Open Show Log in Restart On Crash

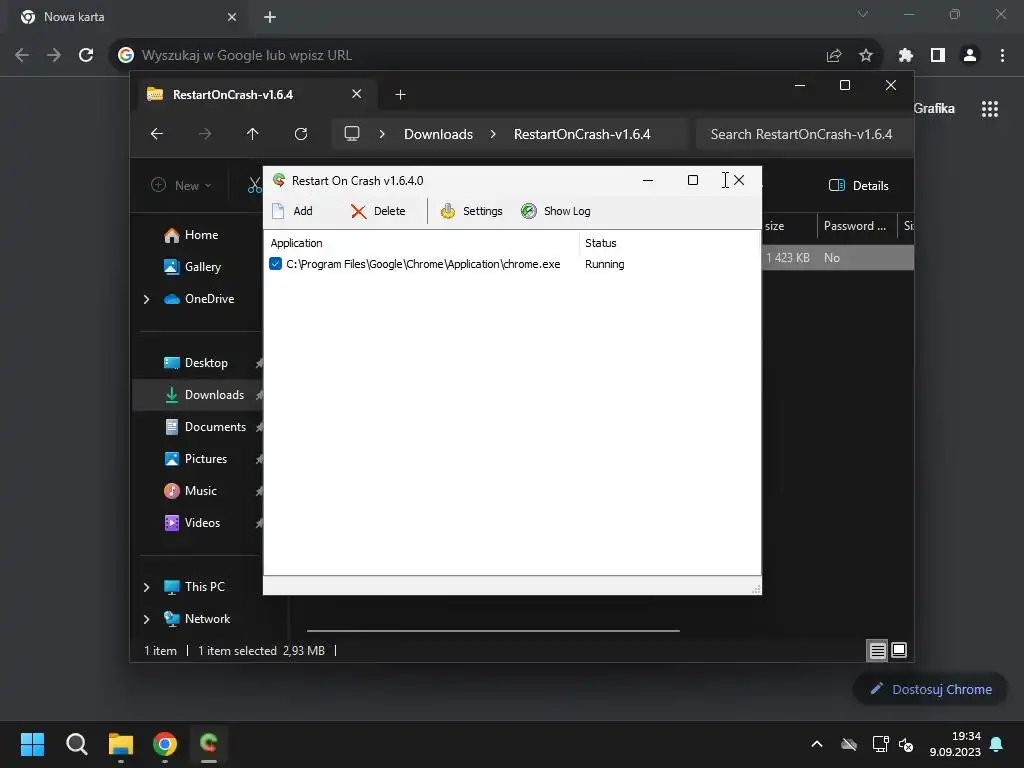click(556, 211)
